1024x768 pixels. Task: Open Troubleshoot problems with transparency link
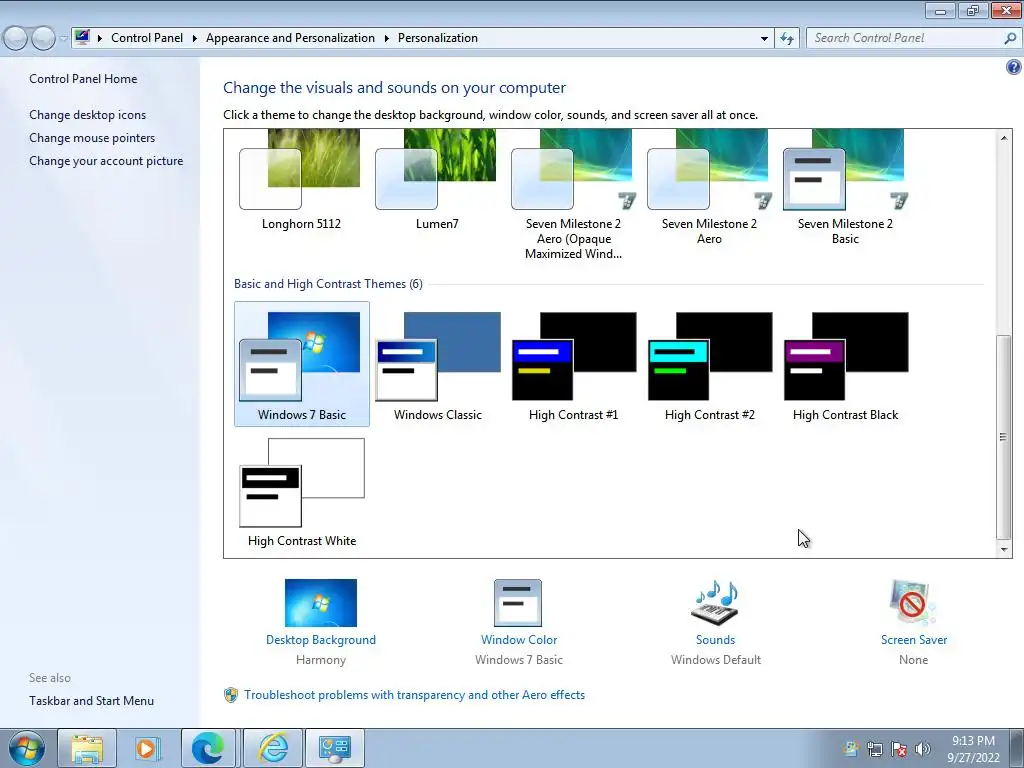click(x=414, y=695)
